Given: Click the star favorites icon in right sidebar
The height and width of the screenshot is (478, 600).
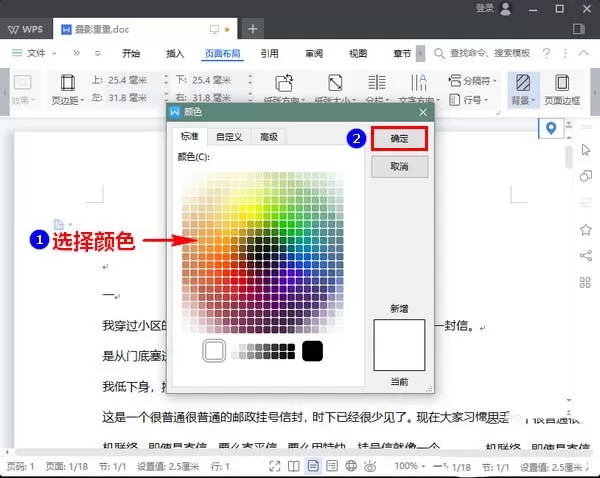Looking at the screenshot, I should point(585,230).
